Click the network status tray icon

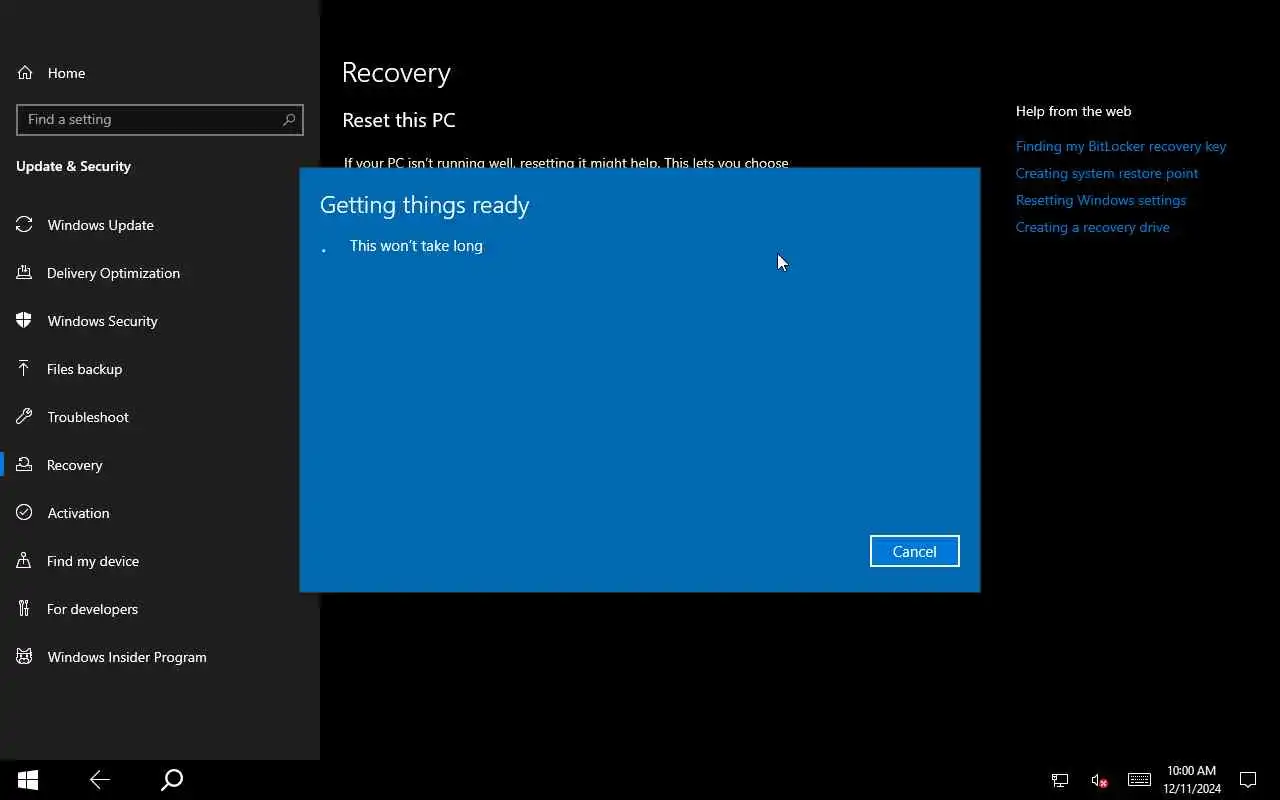coord(1060,780)
